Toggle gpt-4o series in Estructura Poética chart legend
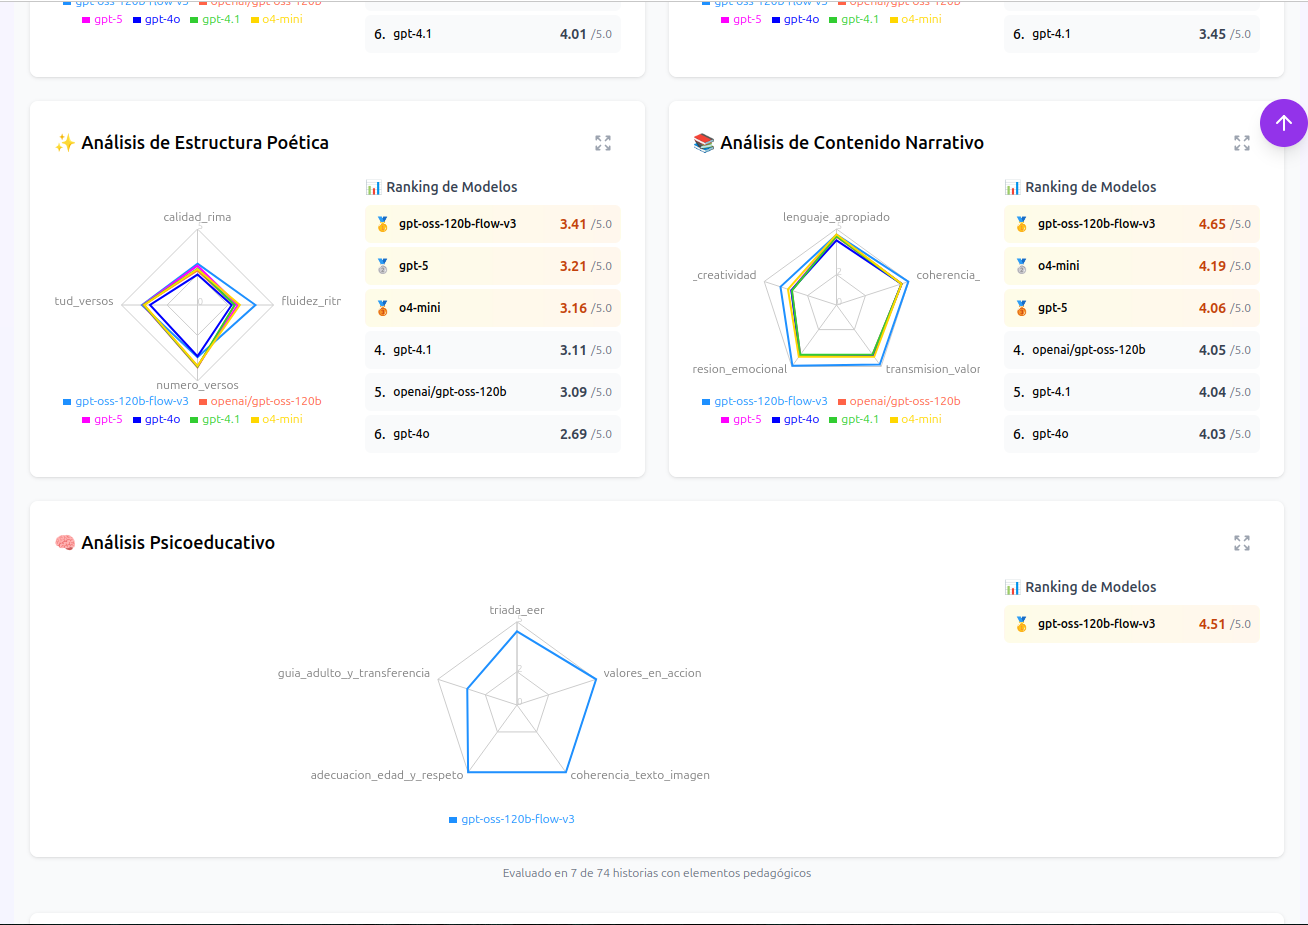1308x925 pixels. (157, 419)
